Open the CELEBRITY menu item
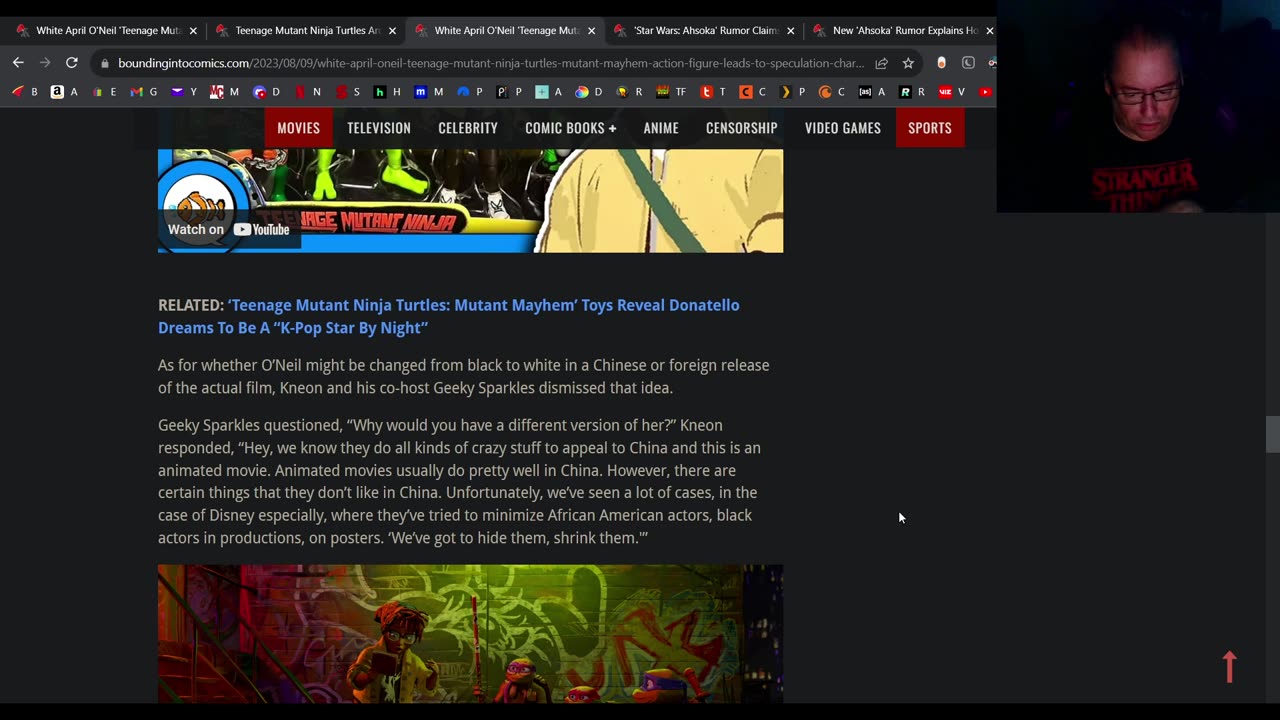1280x720 pixels. point(468,128)
